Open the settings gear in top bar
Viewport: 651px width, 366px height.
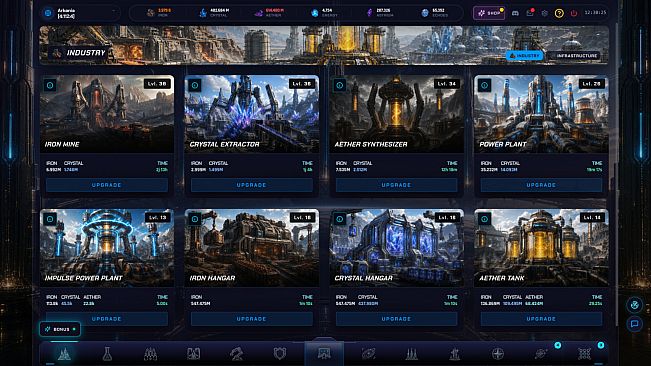[x=545, y=13]
